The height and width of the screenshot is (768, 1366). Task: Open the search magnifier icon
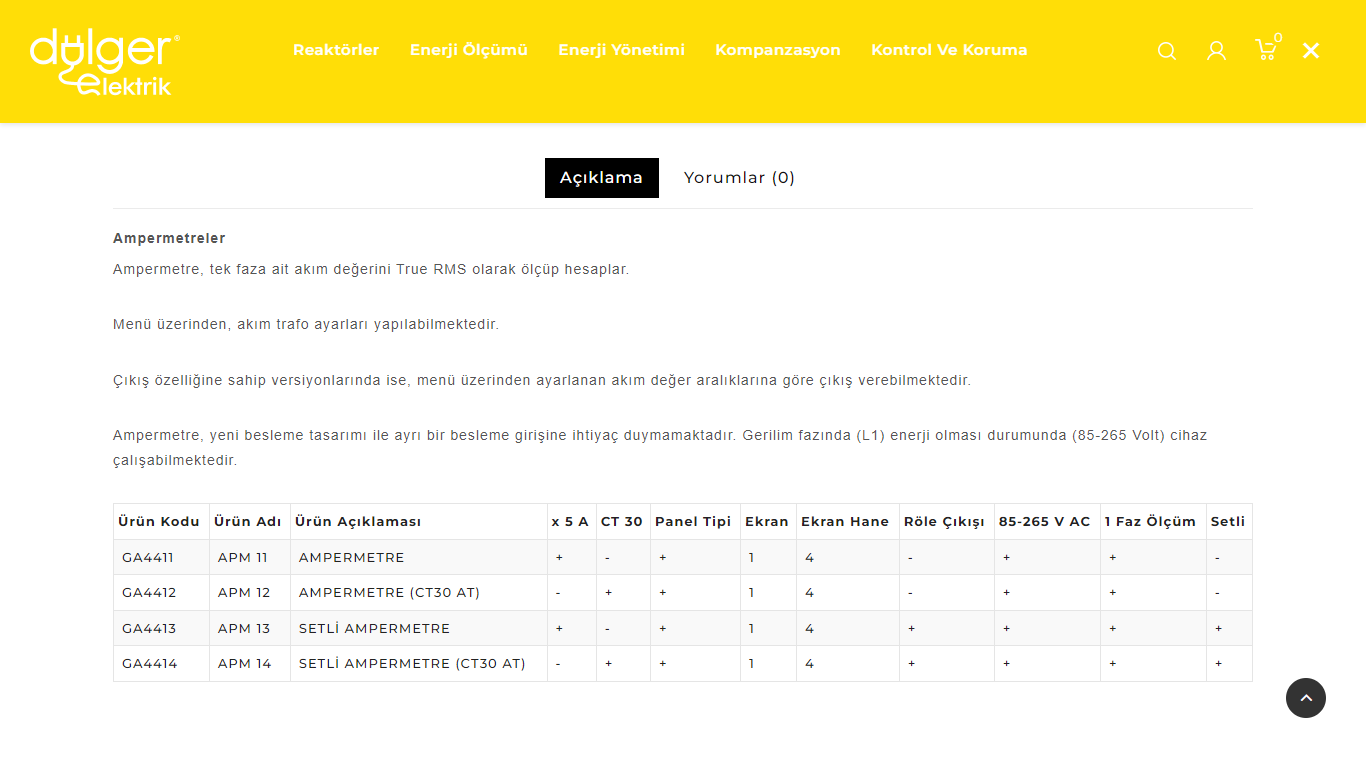pos(1166,51)
